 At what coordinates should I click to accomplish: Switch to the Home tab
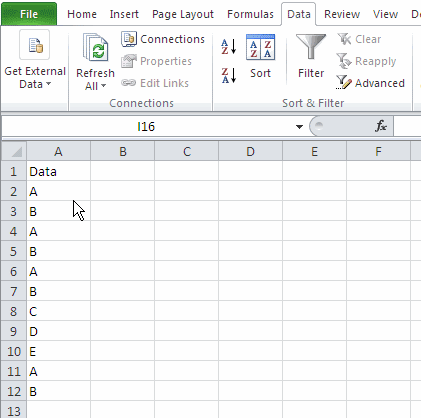[82, 14]
